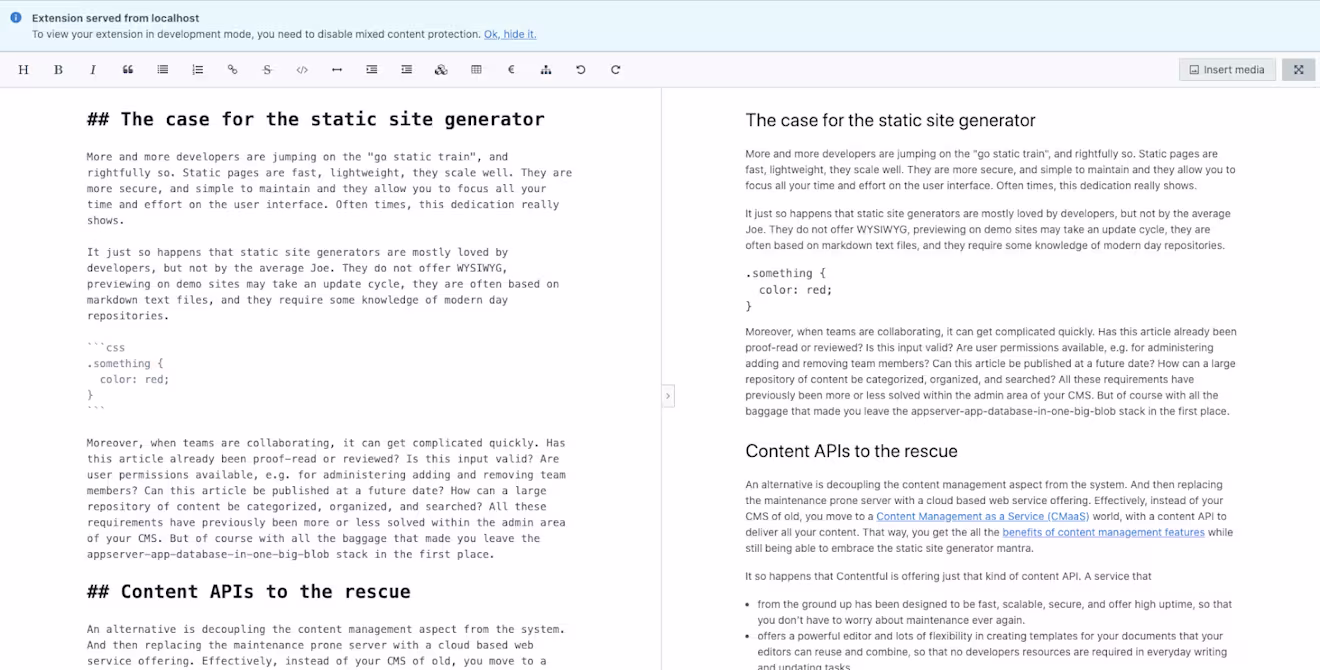The width and height of the screenshot is (1320, 670).
Task: Click the outdent icon
Action: tap(406, 70)
